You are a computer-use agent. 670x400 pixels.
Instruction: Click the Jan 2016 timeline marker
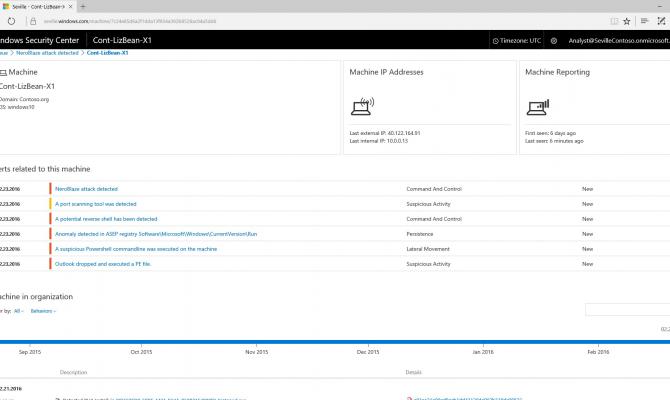(483, 352)
